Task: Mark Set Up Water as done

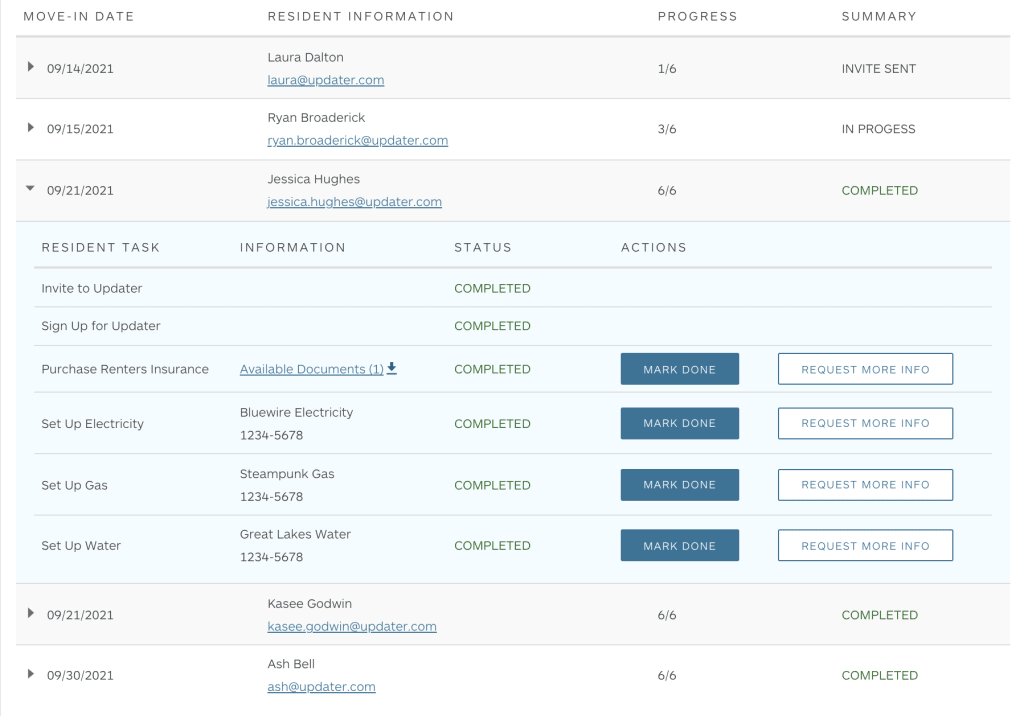Action: pos(679,545)
